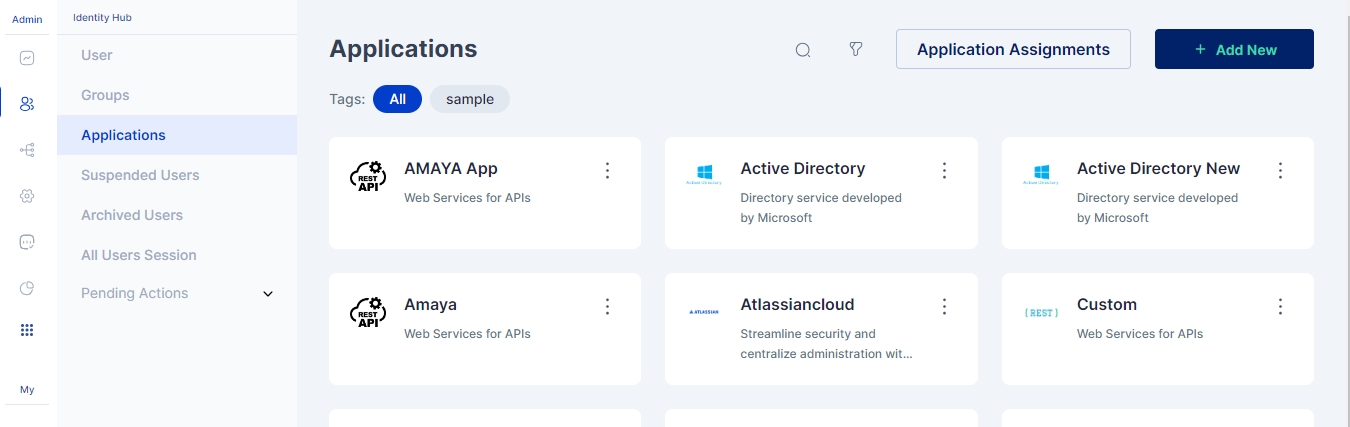
Task: Open the nine-dot apps grid icon
Action: click(27, 330)
